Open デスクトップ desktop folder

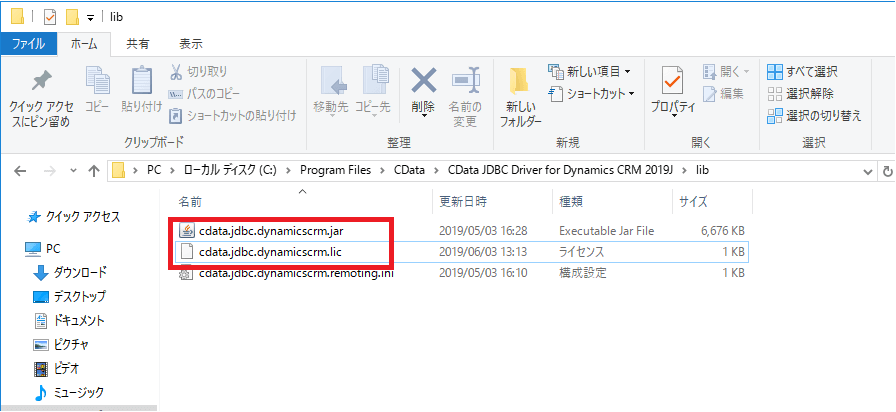(x=69, y=297)
